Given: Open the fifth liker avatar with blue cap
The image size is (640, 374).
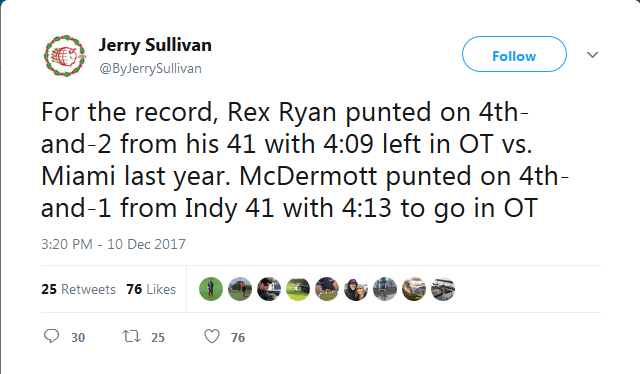Looking at the screenshot, I should pyautogui.click(x=327, y=289).
